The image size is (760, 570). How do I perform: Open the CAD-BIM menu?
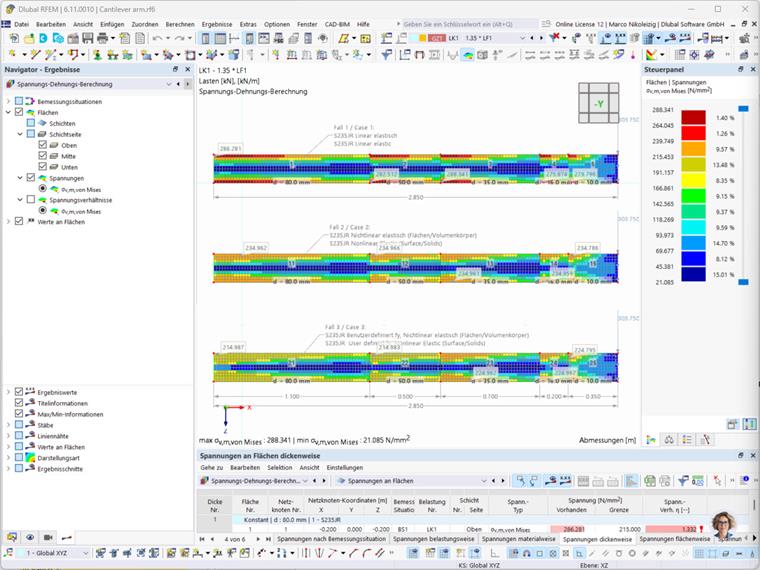point(337,24)
